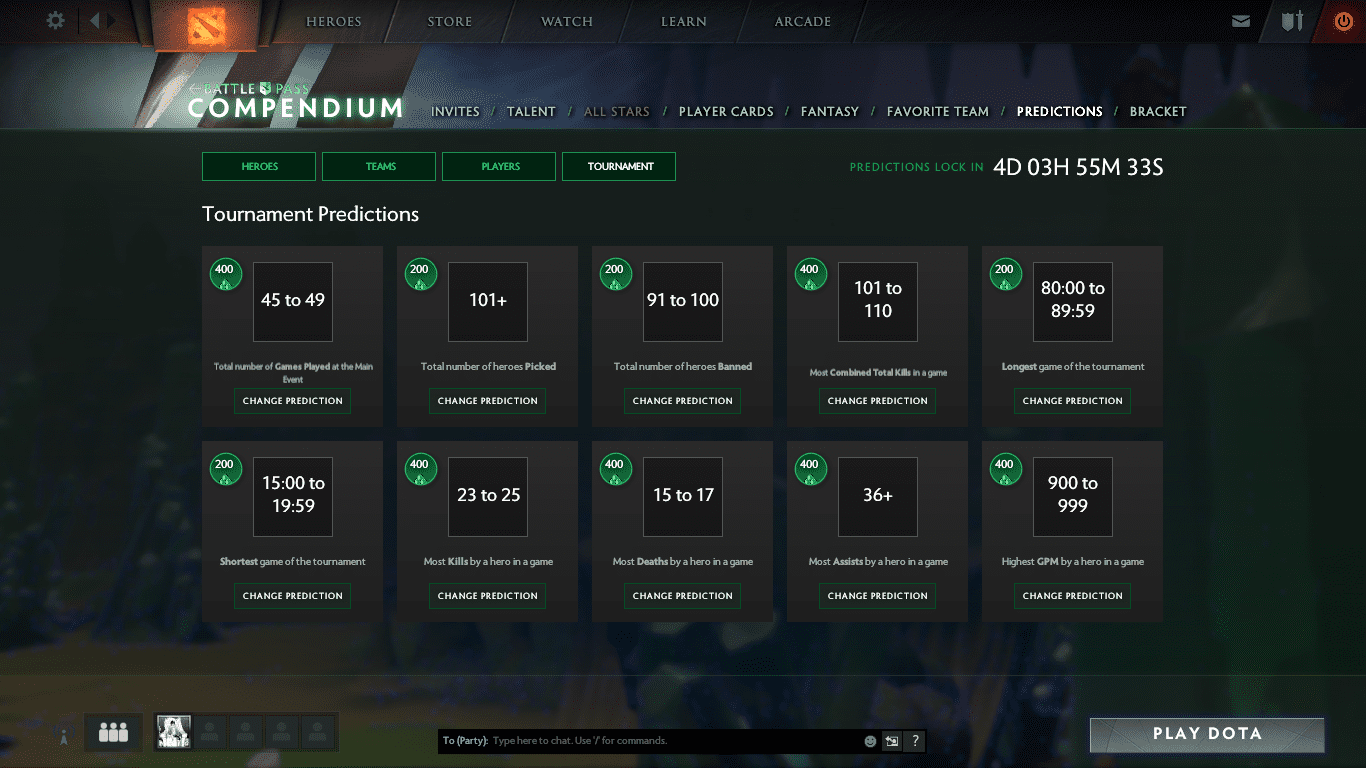
Task: Open the friends list icon
Action: [113, 733]
